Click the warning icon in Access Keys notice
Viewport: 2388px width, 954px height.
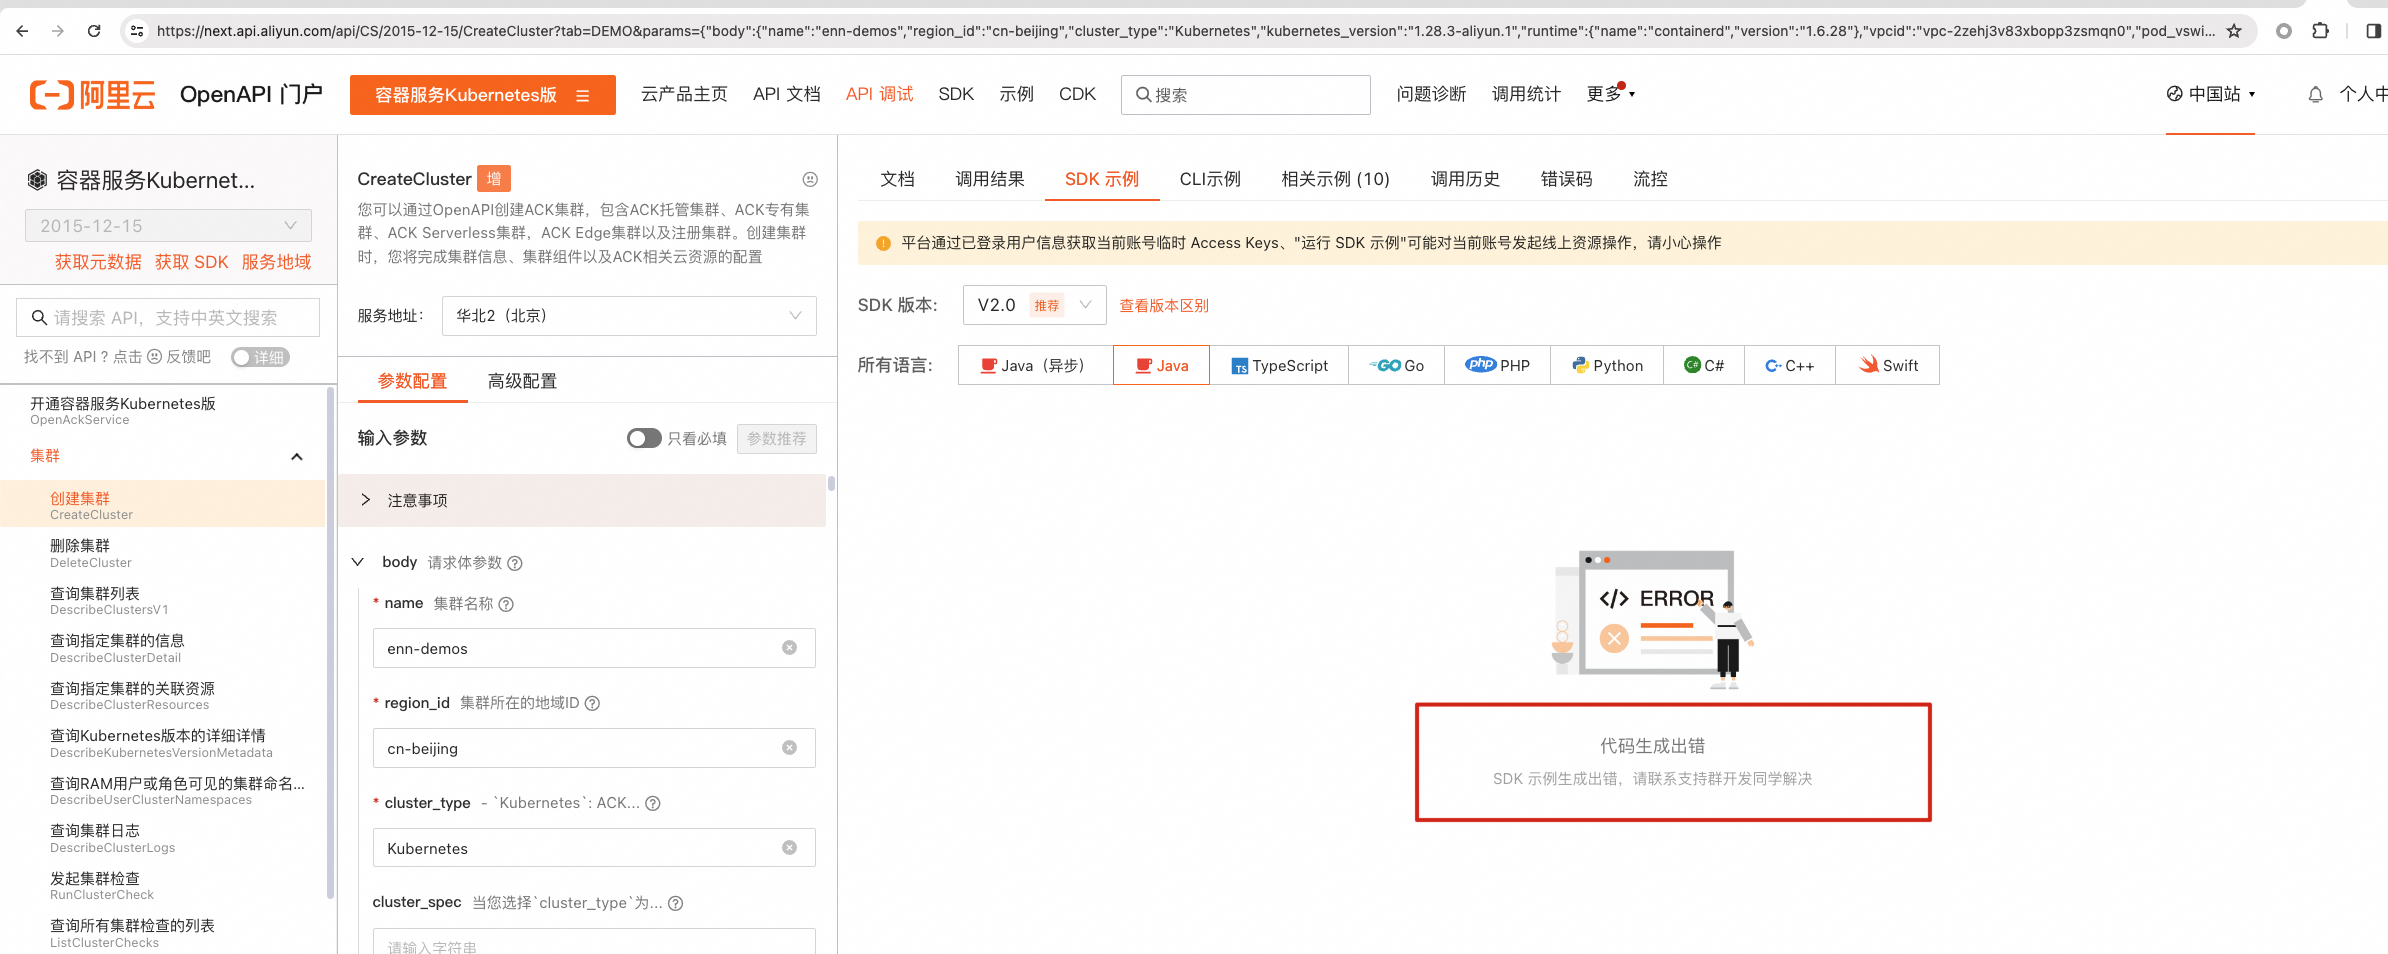(x=883, y=243)
